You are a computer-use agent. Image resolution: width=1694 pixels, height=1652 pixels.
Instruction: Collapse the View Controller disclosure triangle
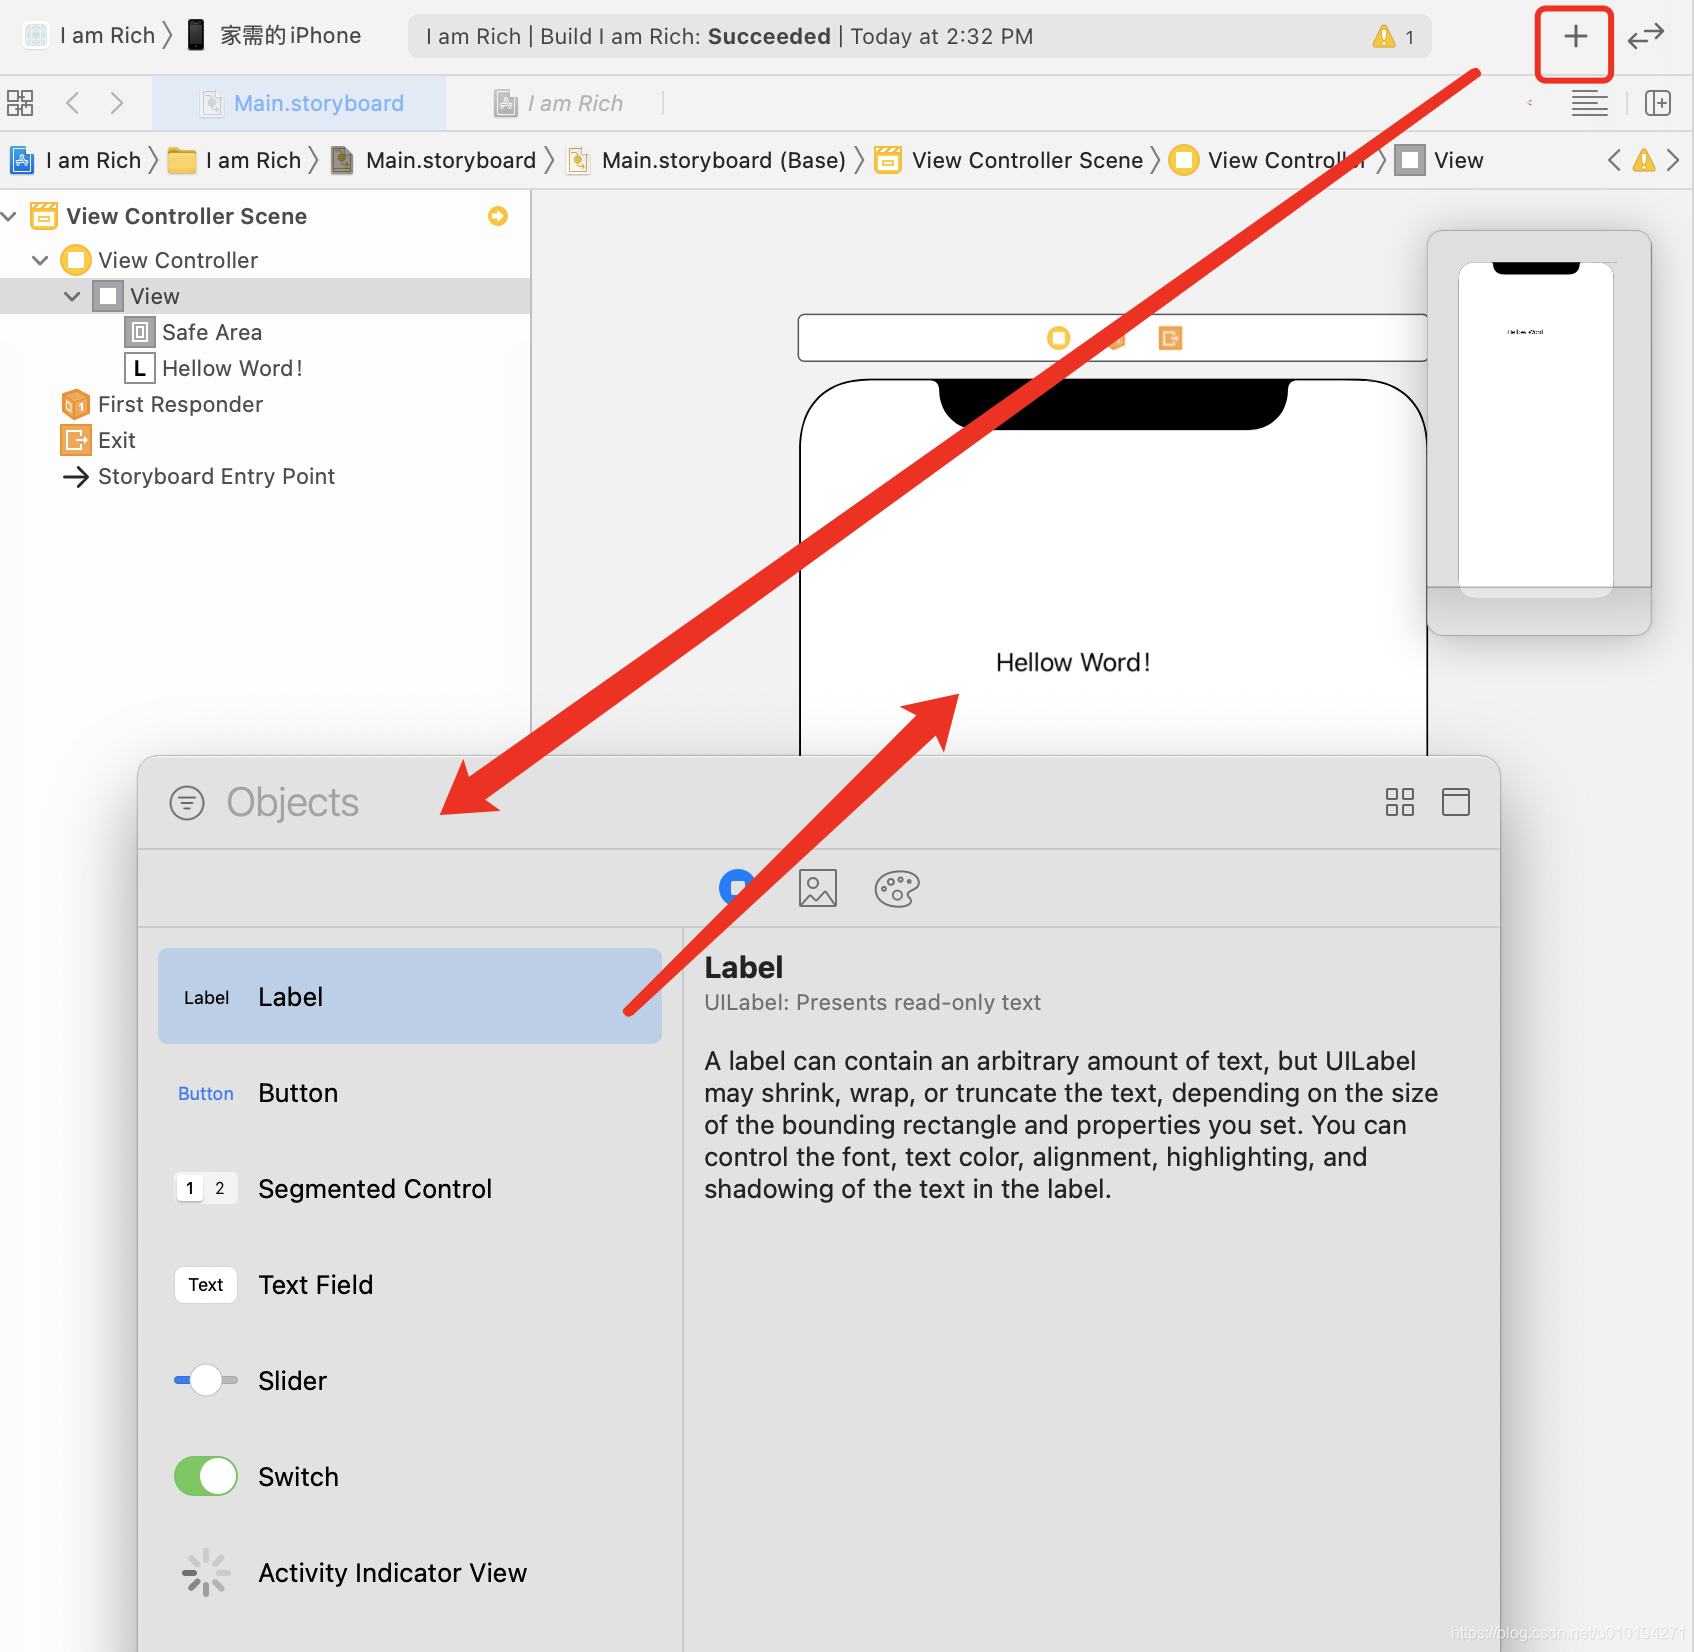coord(40,260)
